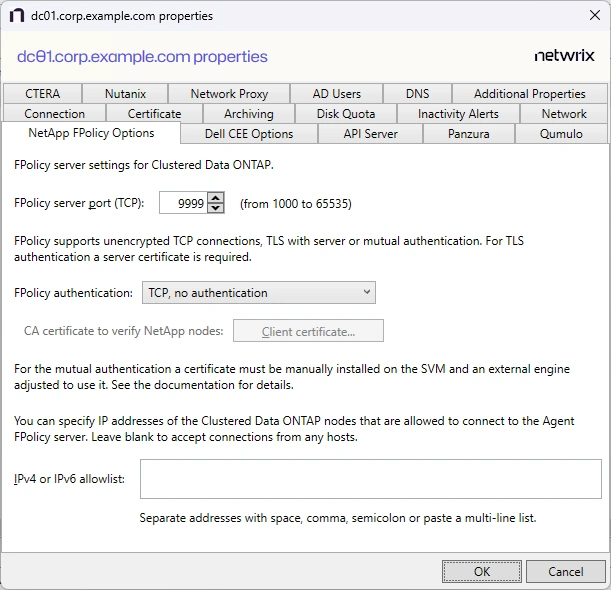The width and height of the screenshot is (611, 590).
Task: Open the Panzura tab
Action: tap(468, 134)
